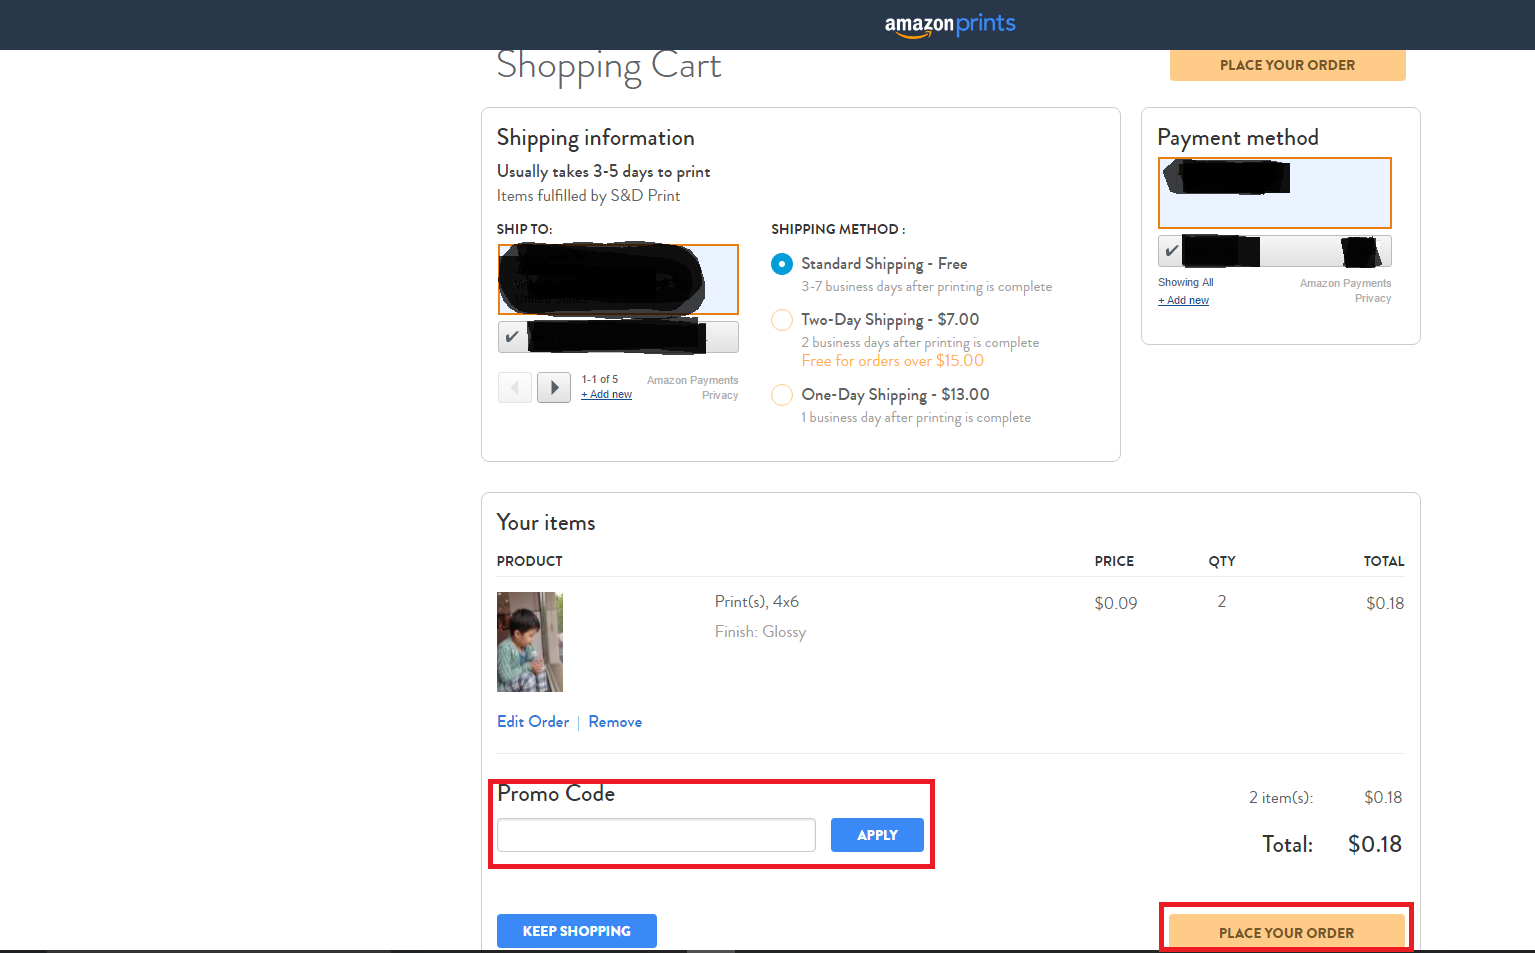The height and width of the screenshot is (953, 1535).
Task: Add new shipping address link
Action: 607,395
